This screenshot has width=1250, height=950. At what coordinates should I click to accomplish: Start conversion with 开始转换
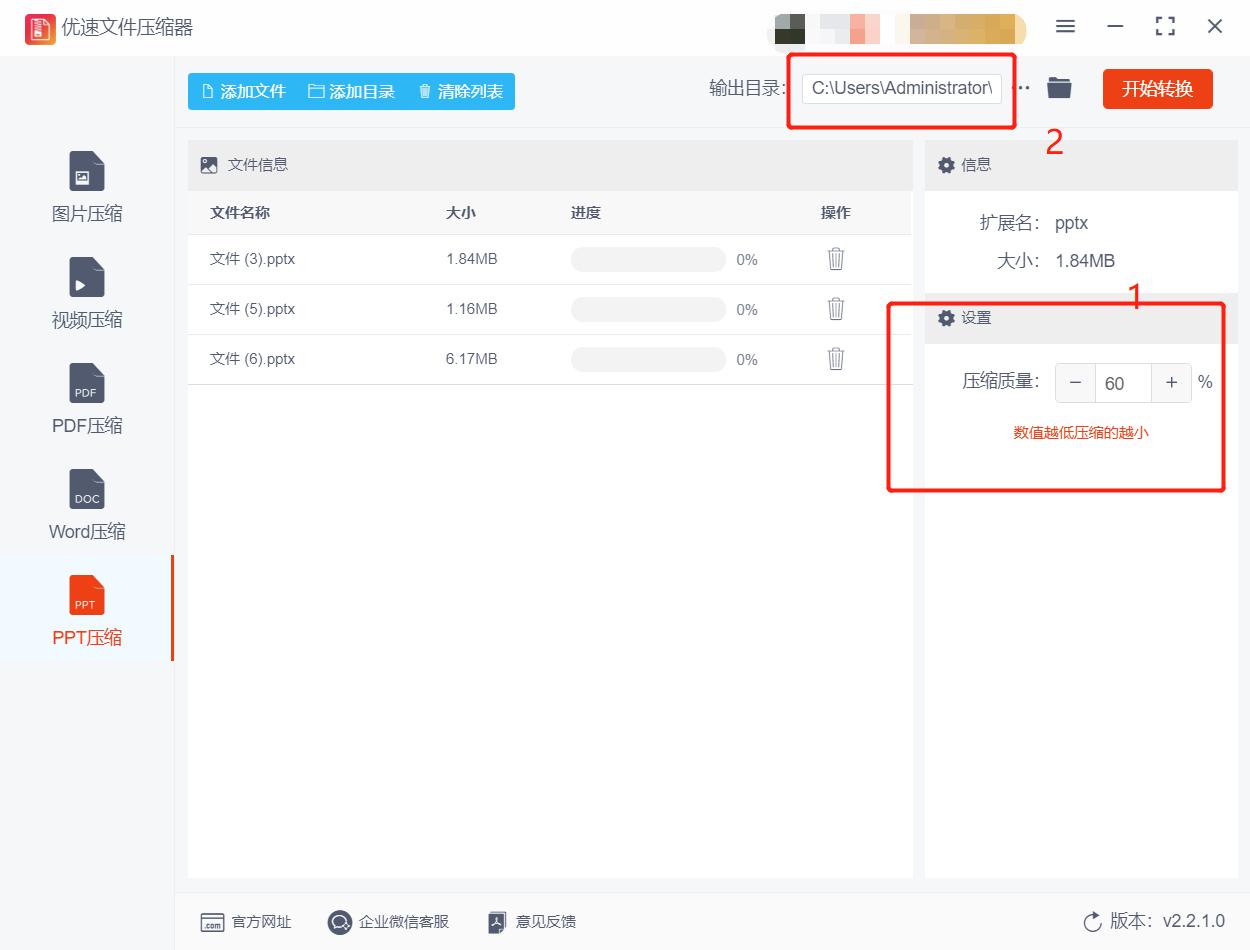[x=1157, y=88]
